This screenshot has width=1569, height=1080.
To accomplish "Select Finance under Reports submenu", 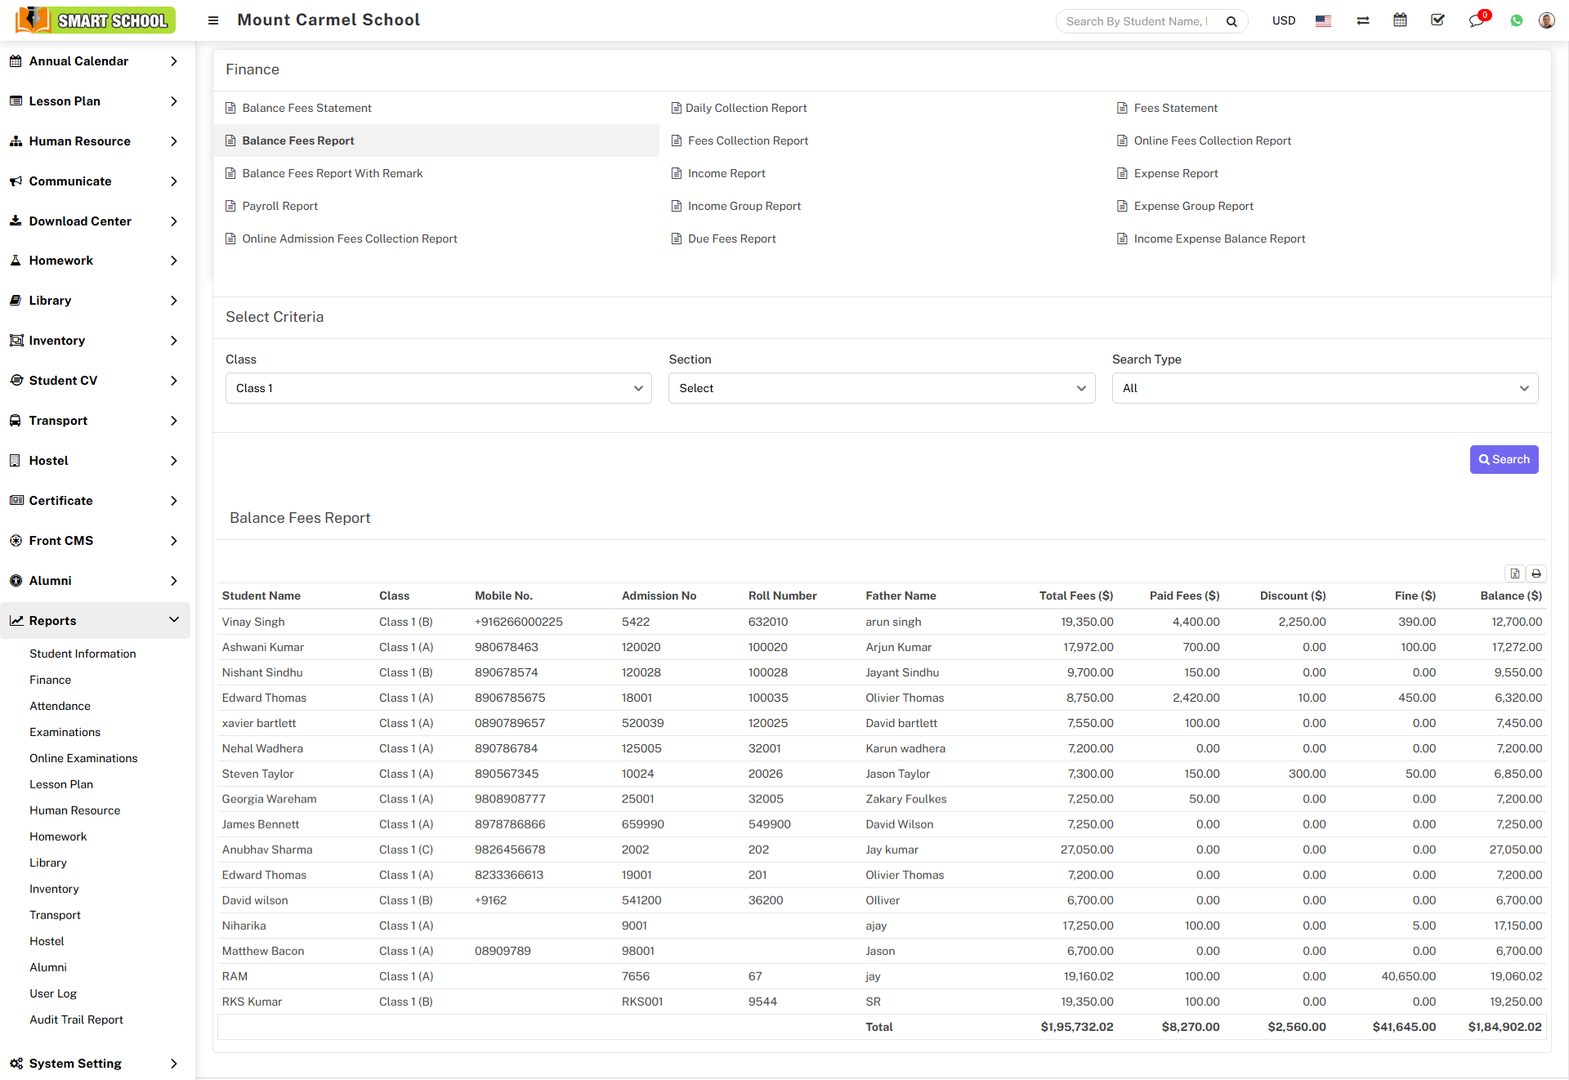I will [50, 680].
